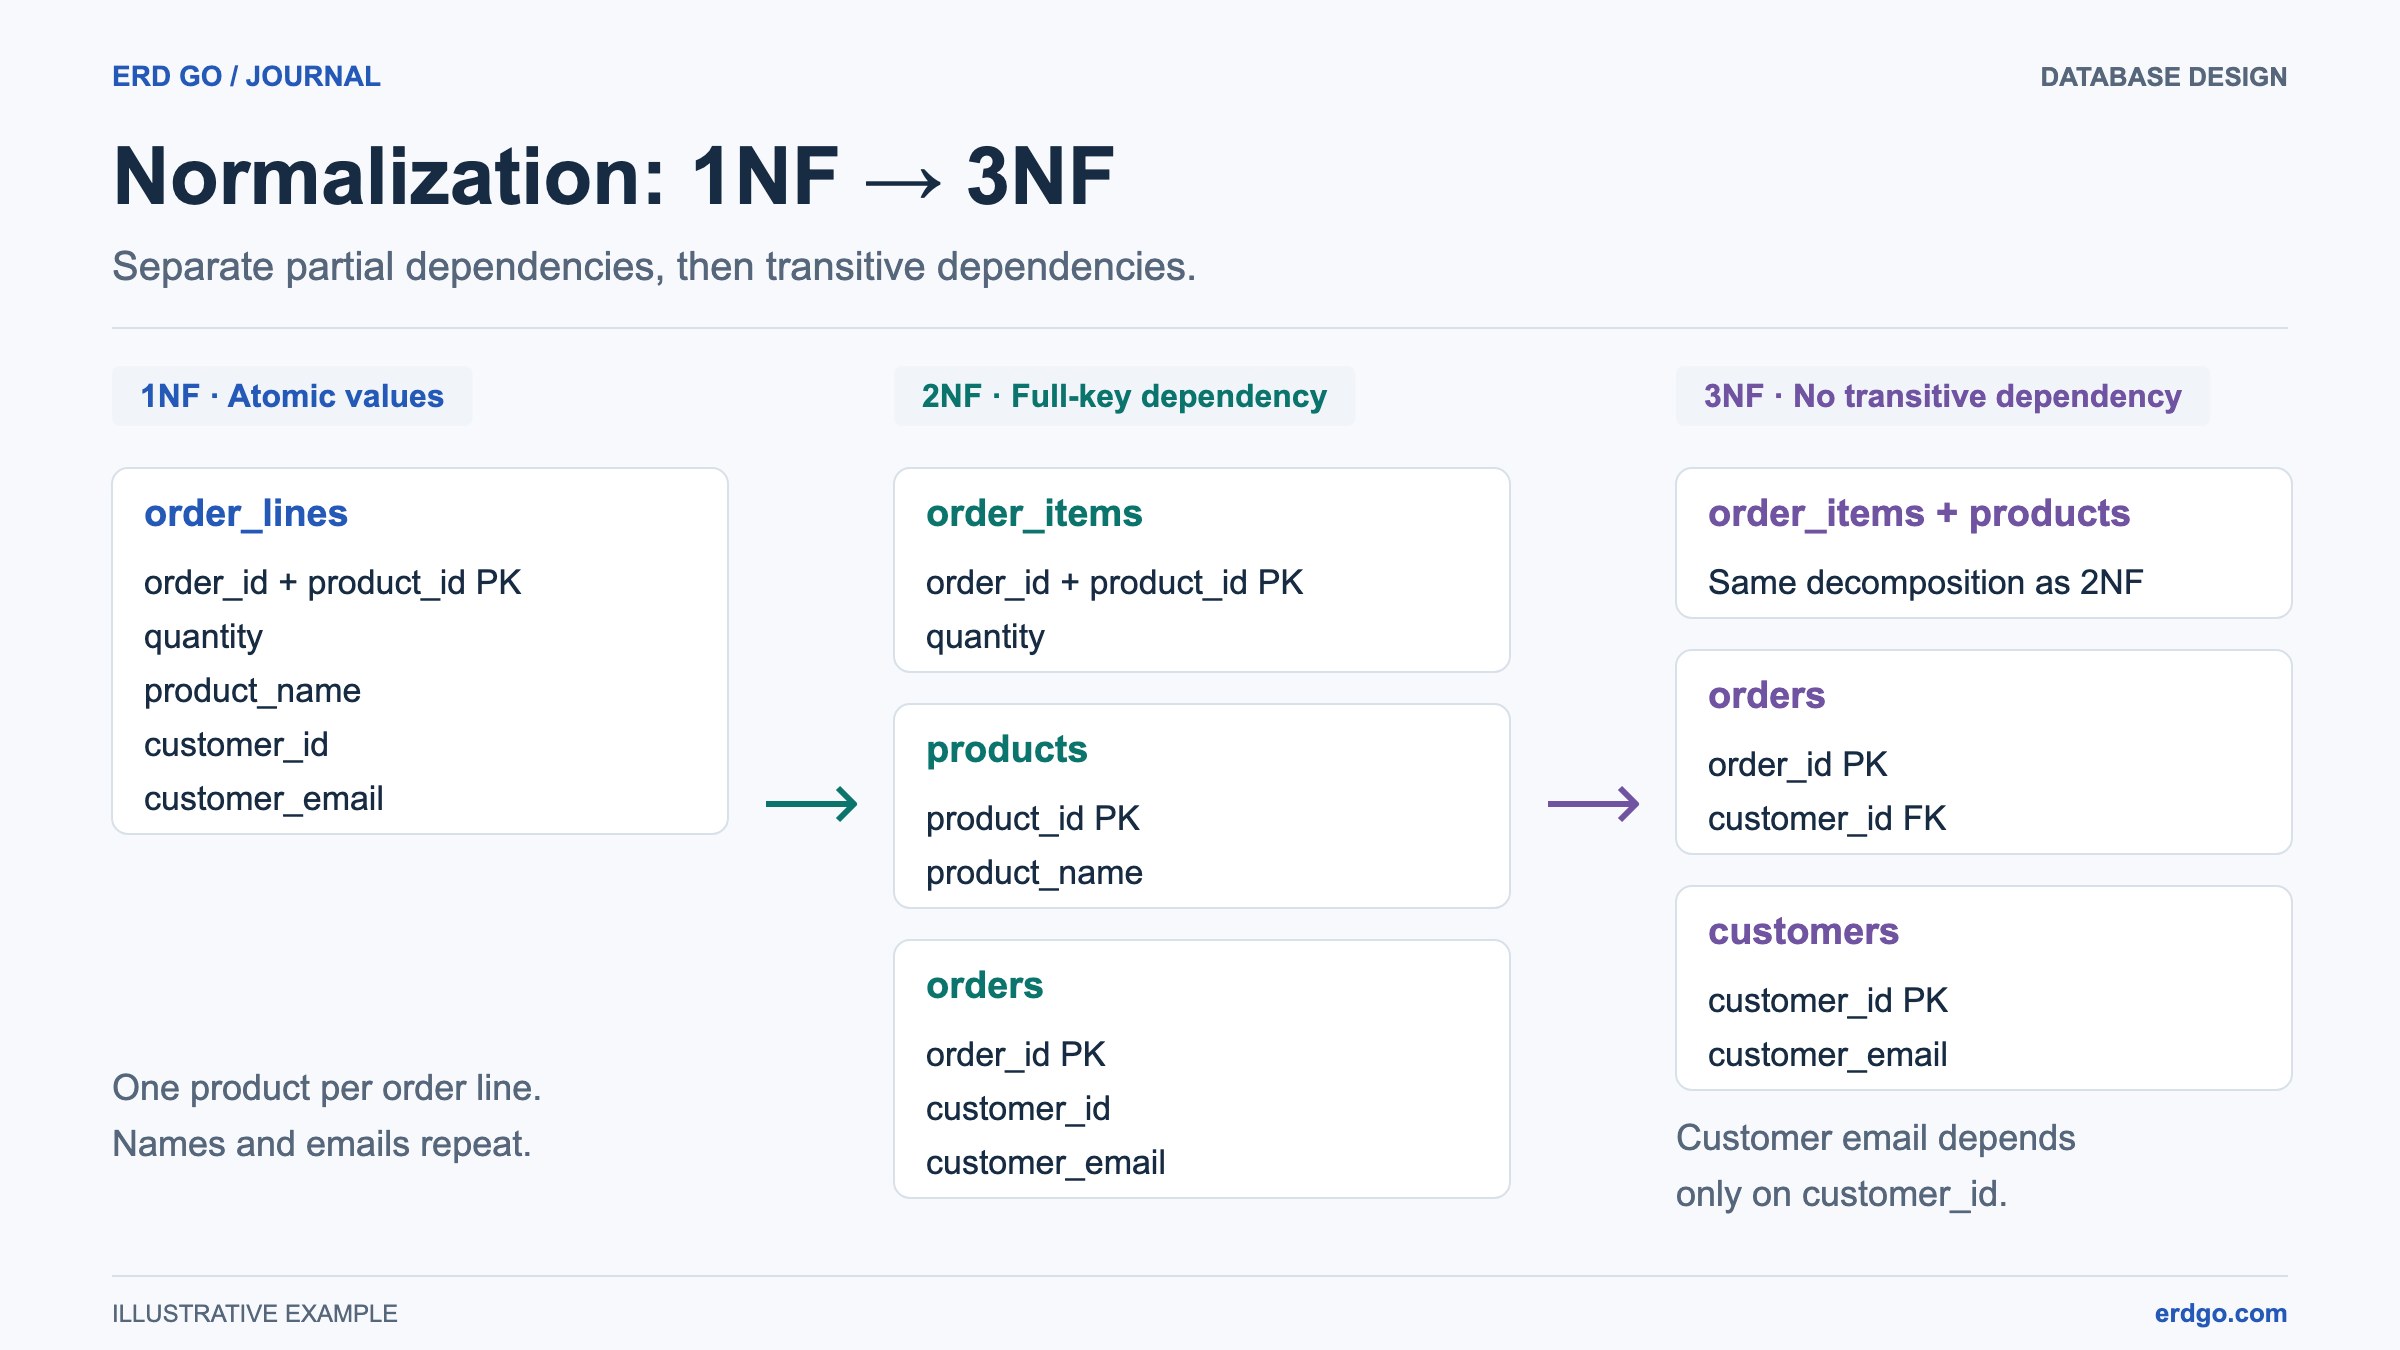
Task: Click customer_id in 2NF orders card
Action: click(x=1018, y=1109)
